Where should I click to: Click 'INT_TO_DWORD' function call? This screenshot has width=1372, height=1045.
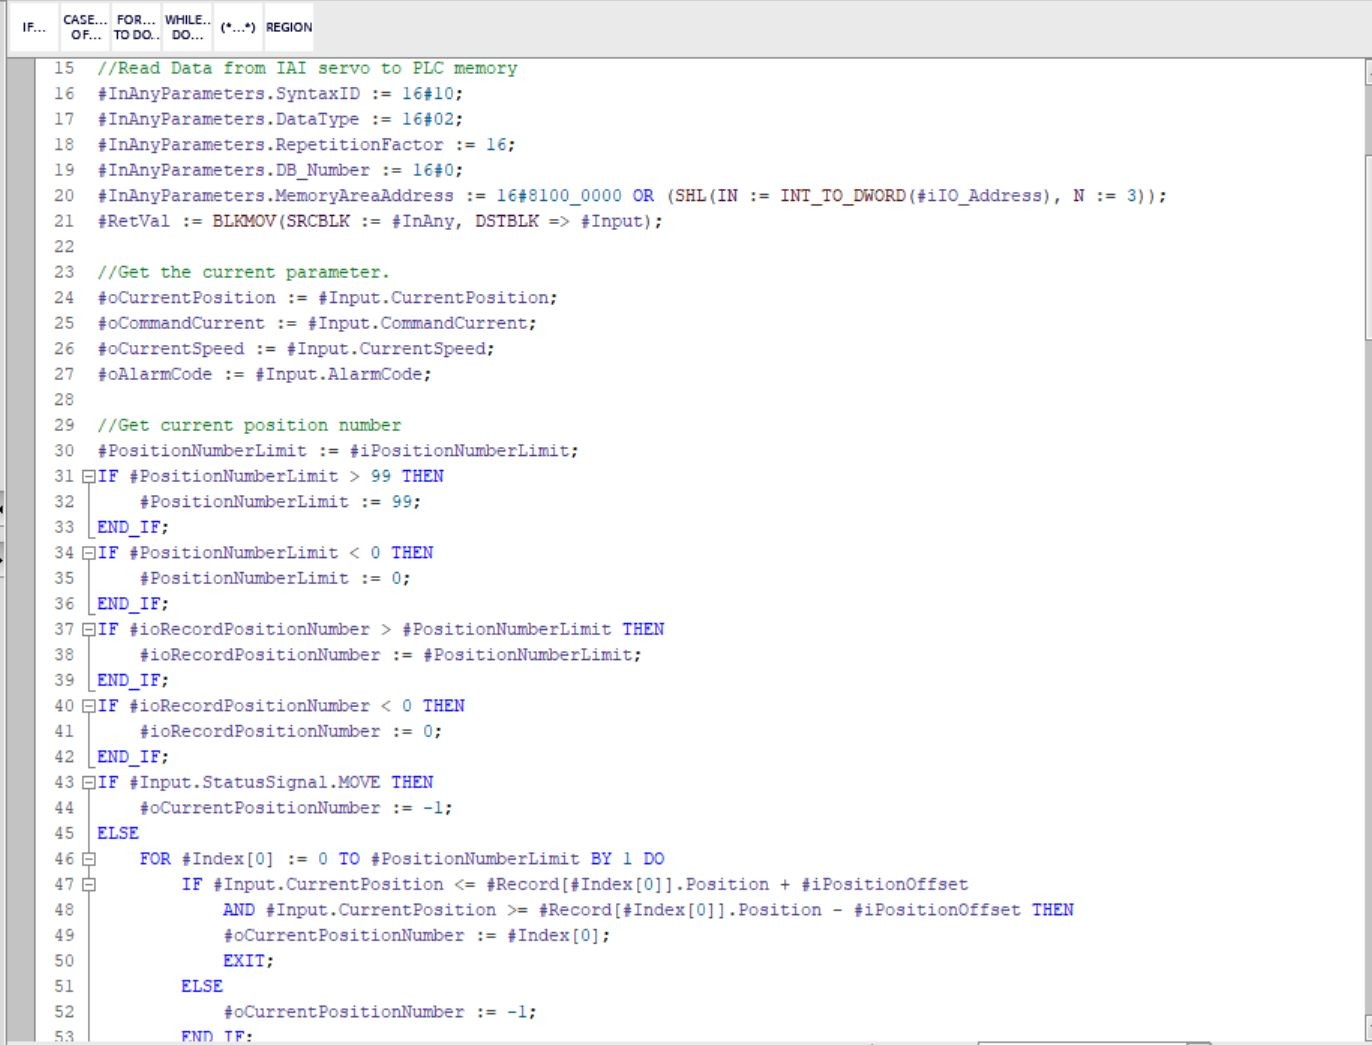click(x=843, y=196)
